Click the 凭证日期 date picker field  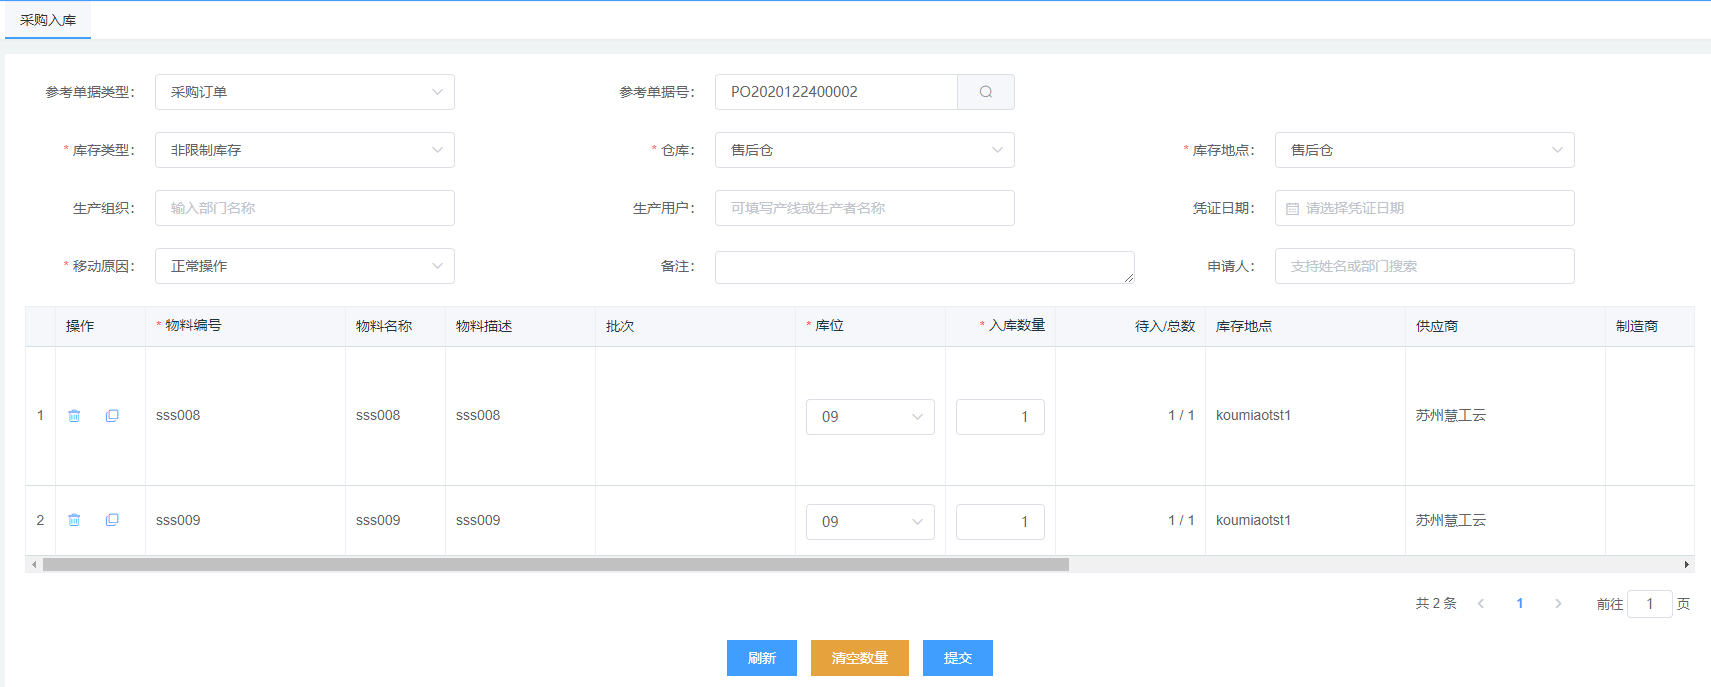pyautogui.click(x=1424, y=208)
